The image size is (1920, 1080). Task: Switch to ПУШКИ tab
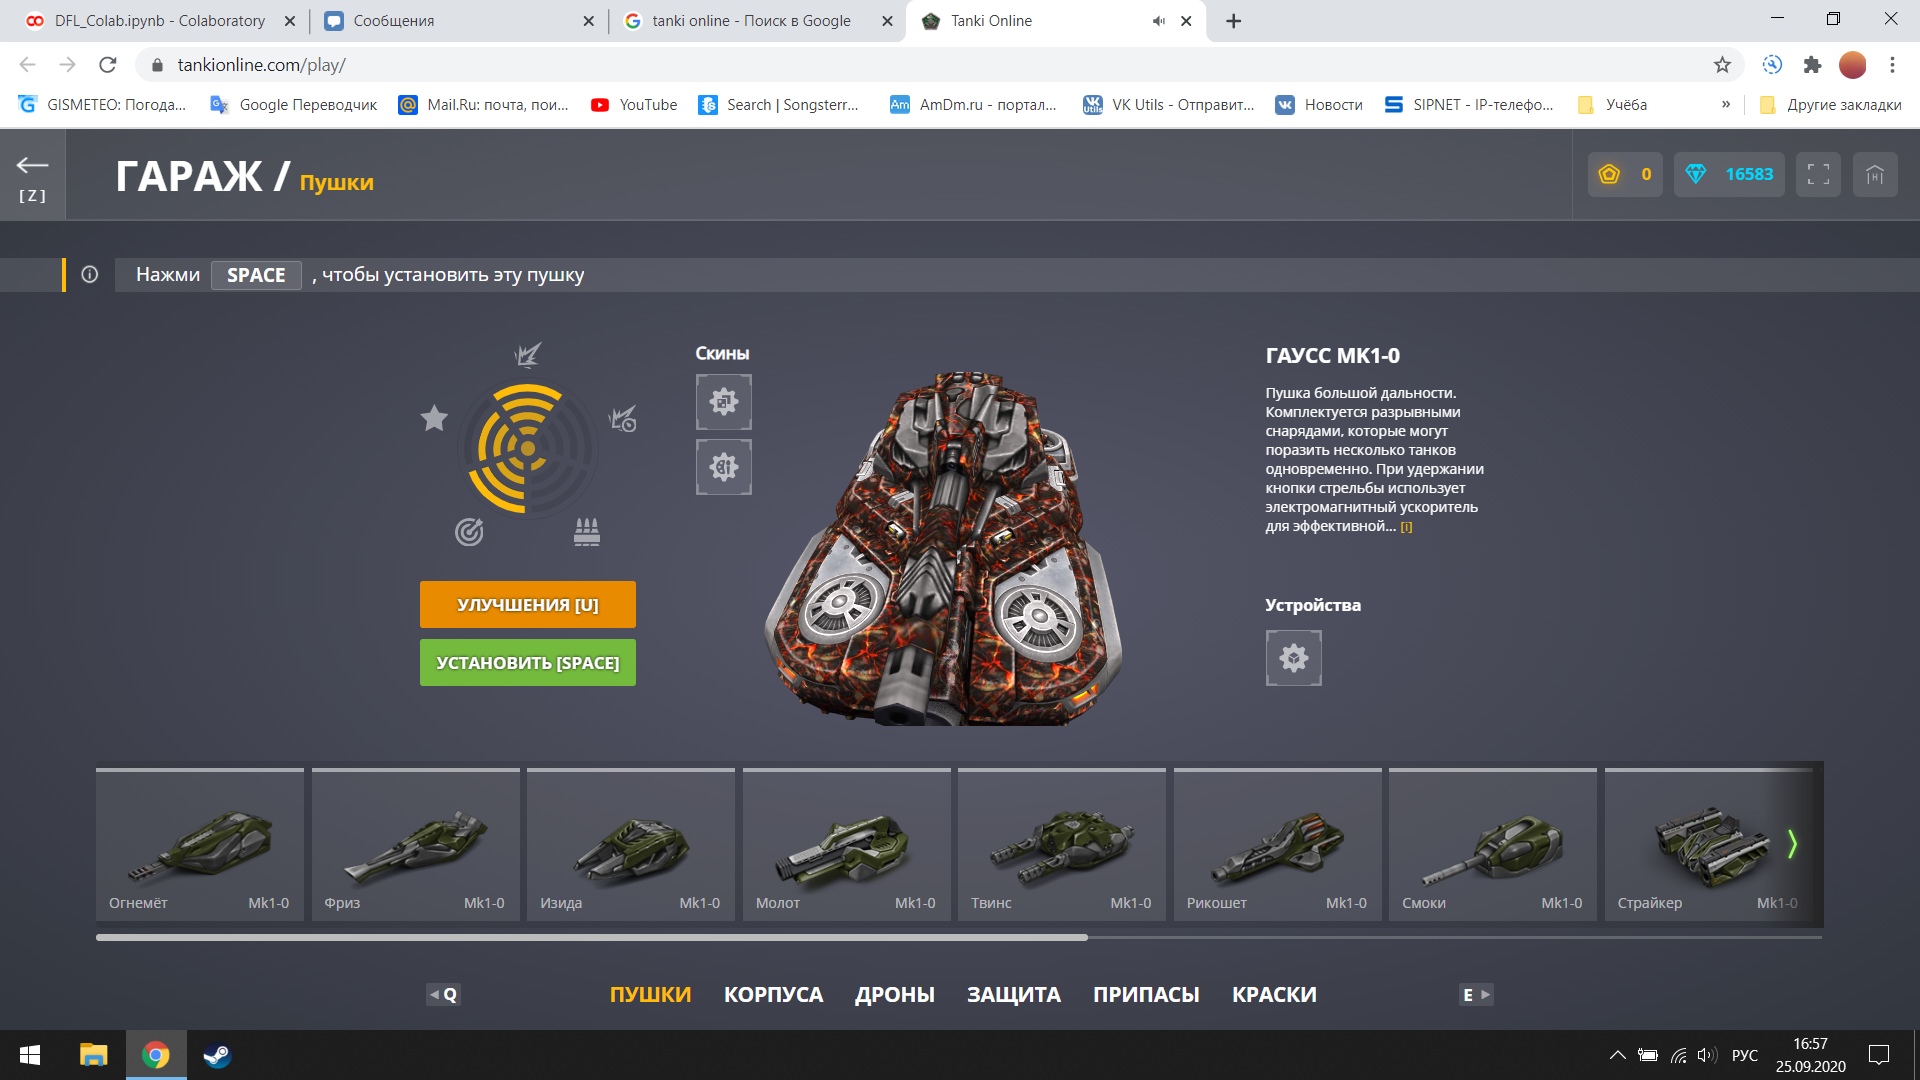point(650,994)
